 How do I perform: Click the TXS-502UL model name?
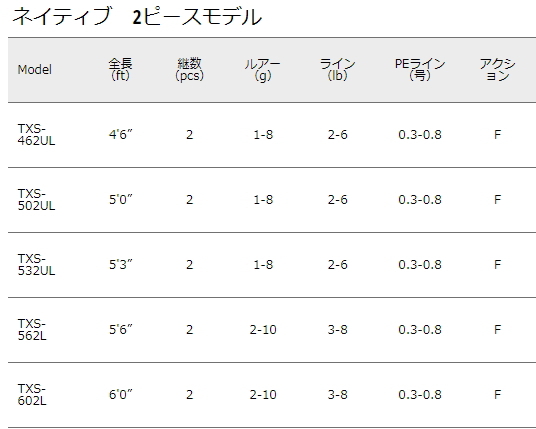point(36,200)
